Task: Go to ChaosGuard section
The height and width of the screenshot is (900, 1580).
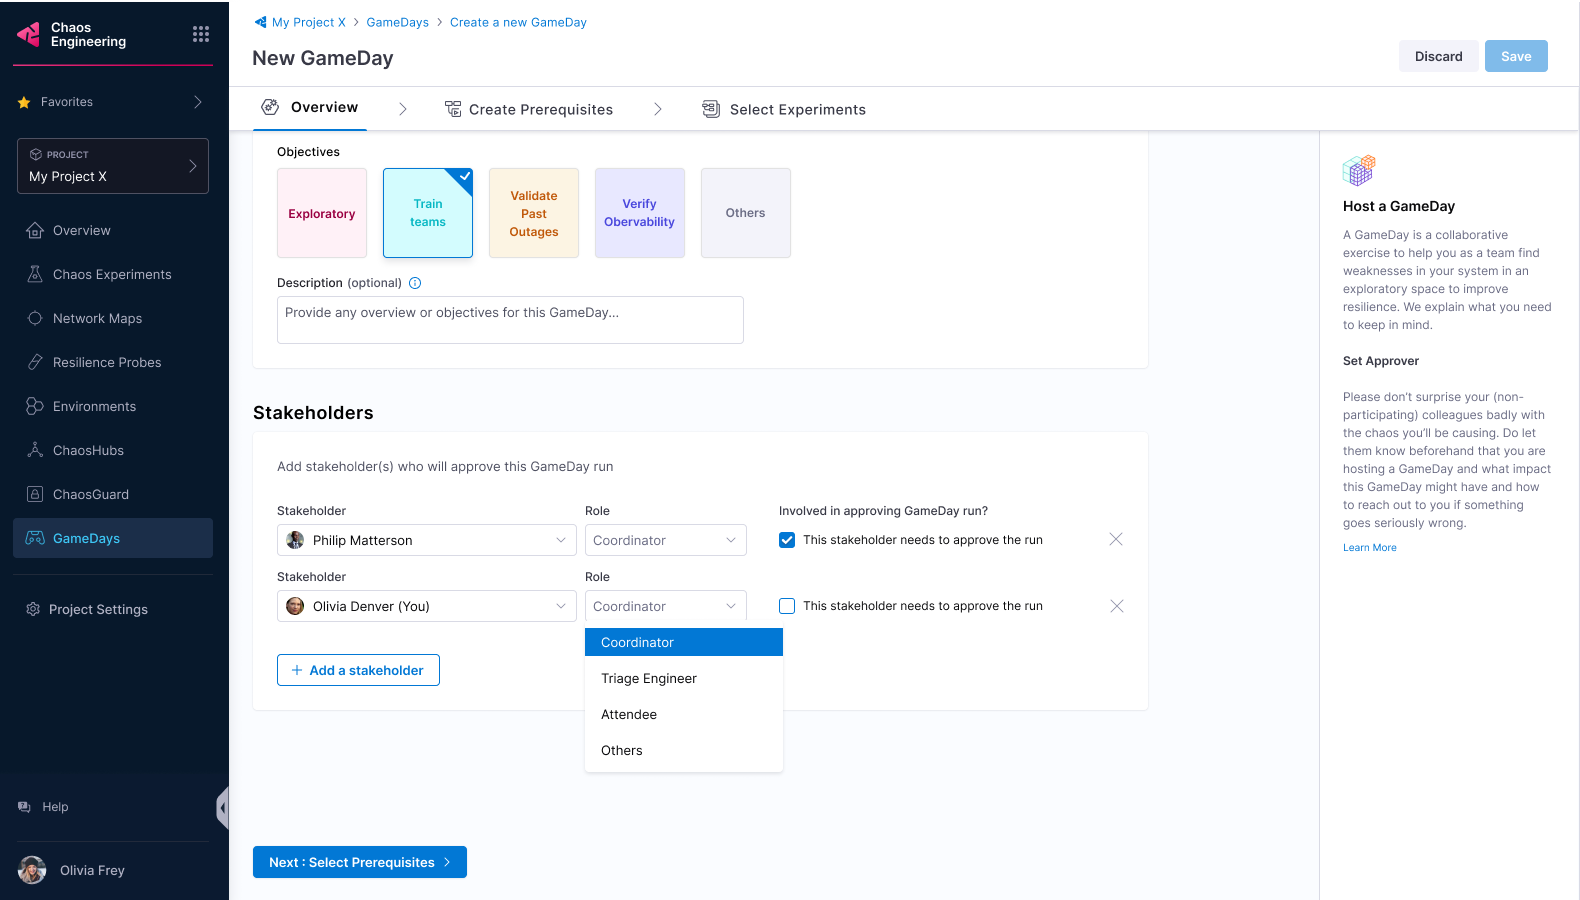Action: (x=91, y=494)
